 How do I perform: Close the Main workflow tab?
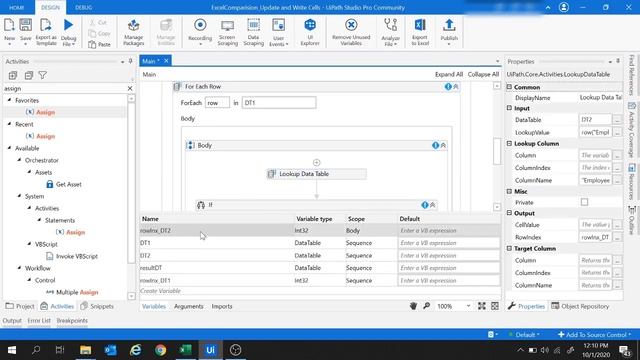(167, 61)
